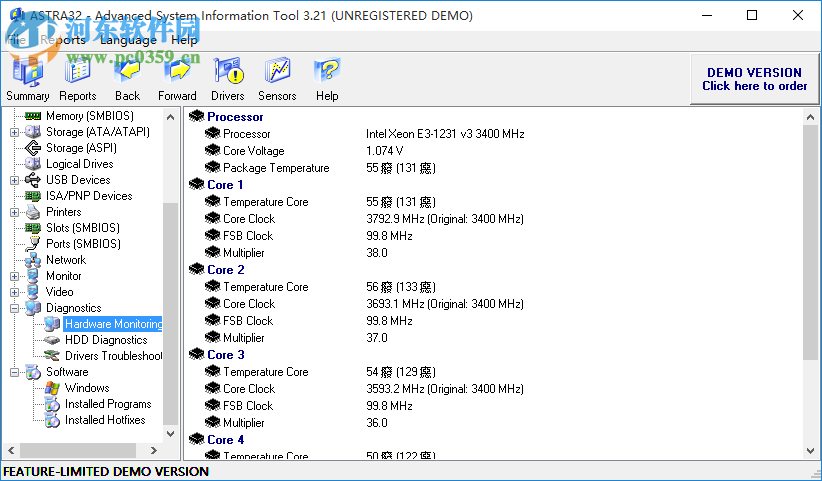Expand the Video node
This screenshot has width=822, height=481.
click(x=14, y=292)
